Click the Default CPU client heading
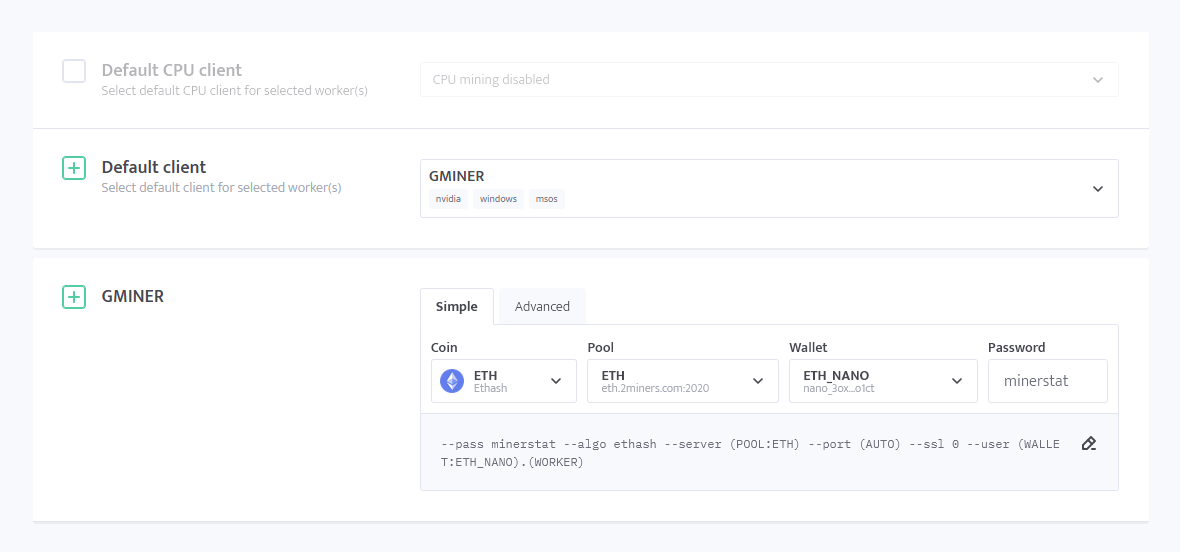The width and height of the screenshot is (1180, 552). pos(172,70)
